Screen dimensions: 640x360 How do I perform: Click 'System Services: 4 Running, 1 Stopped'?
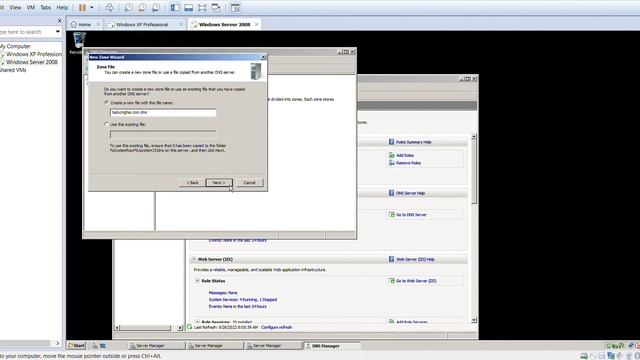click(x=242, y=300)
